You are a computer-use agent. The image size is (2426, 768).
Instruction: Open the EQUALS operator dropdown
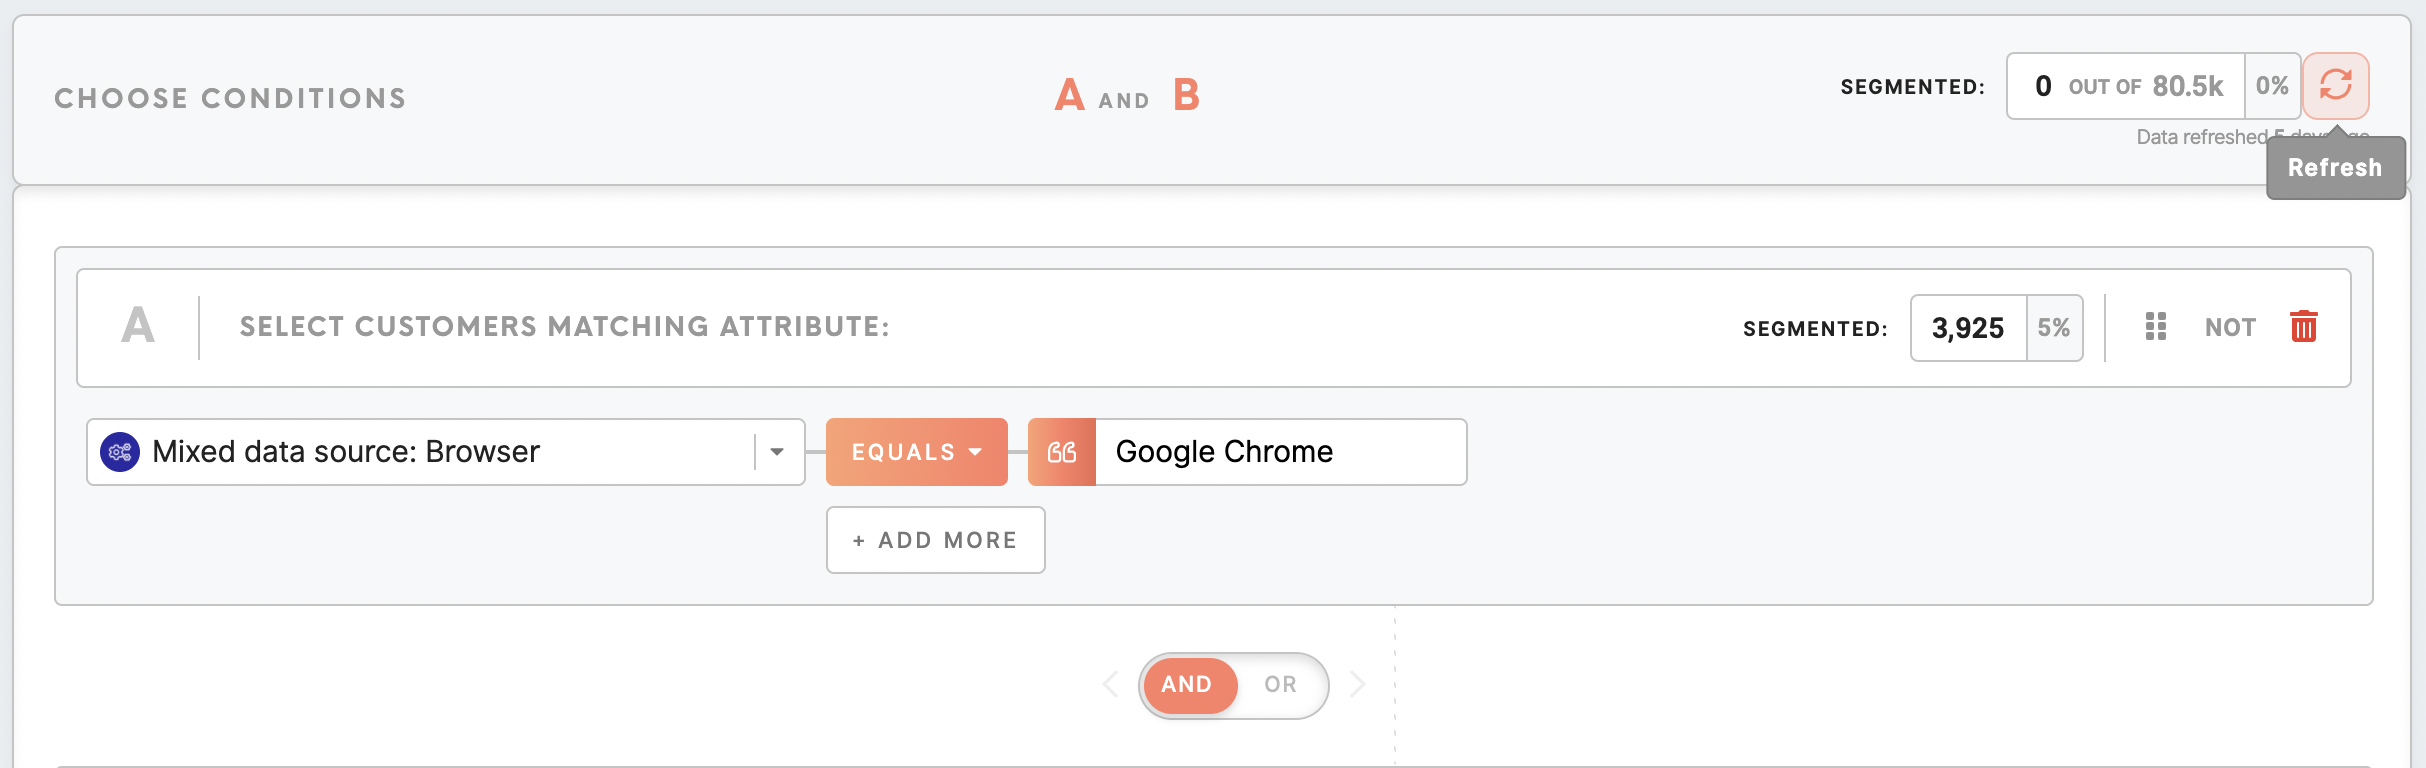tap(917, 452)
